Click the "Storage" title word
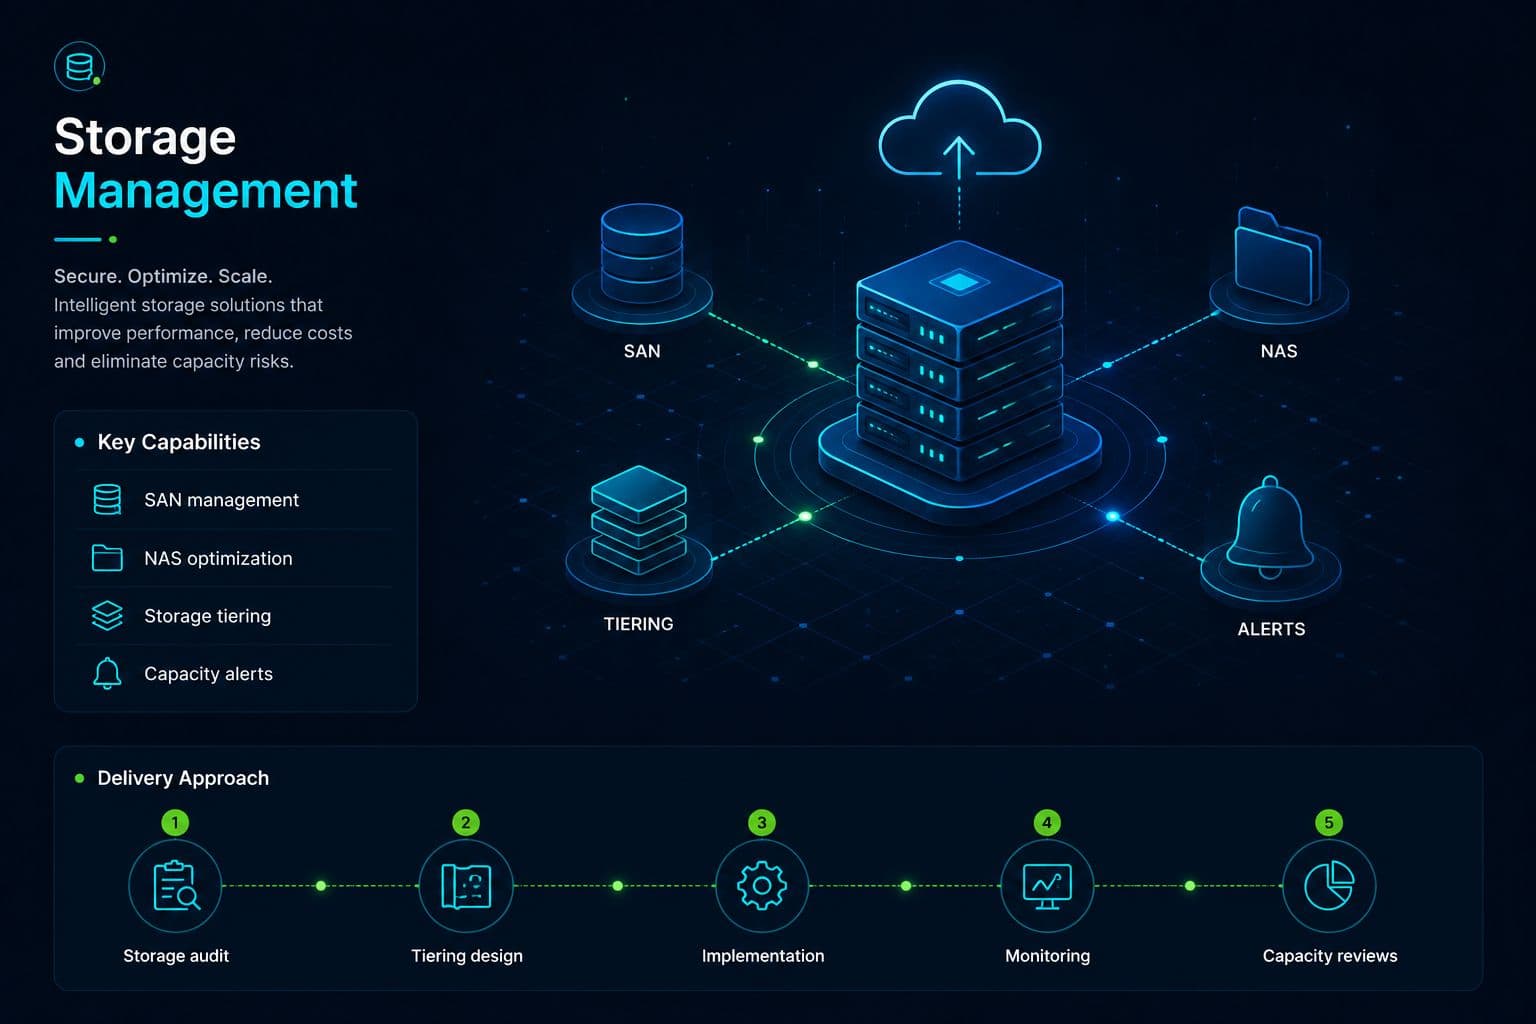Viewport: 1536px width, 1024px height. tap(145, 137)
